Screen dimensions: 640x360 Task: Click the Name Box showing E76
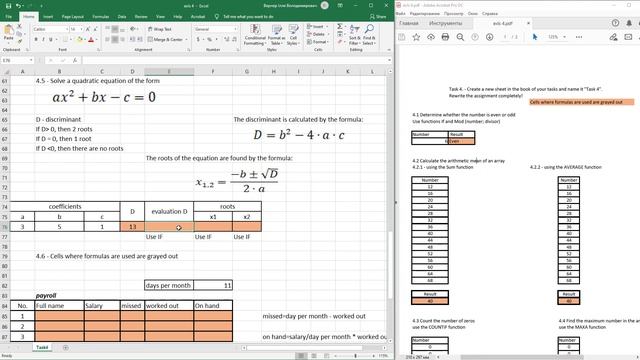17,60
